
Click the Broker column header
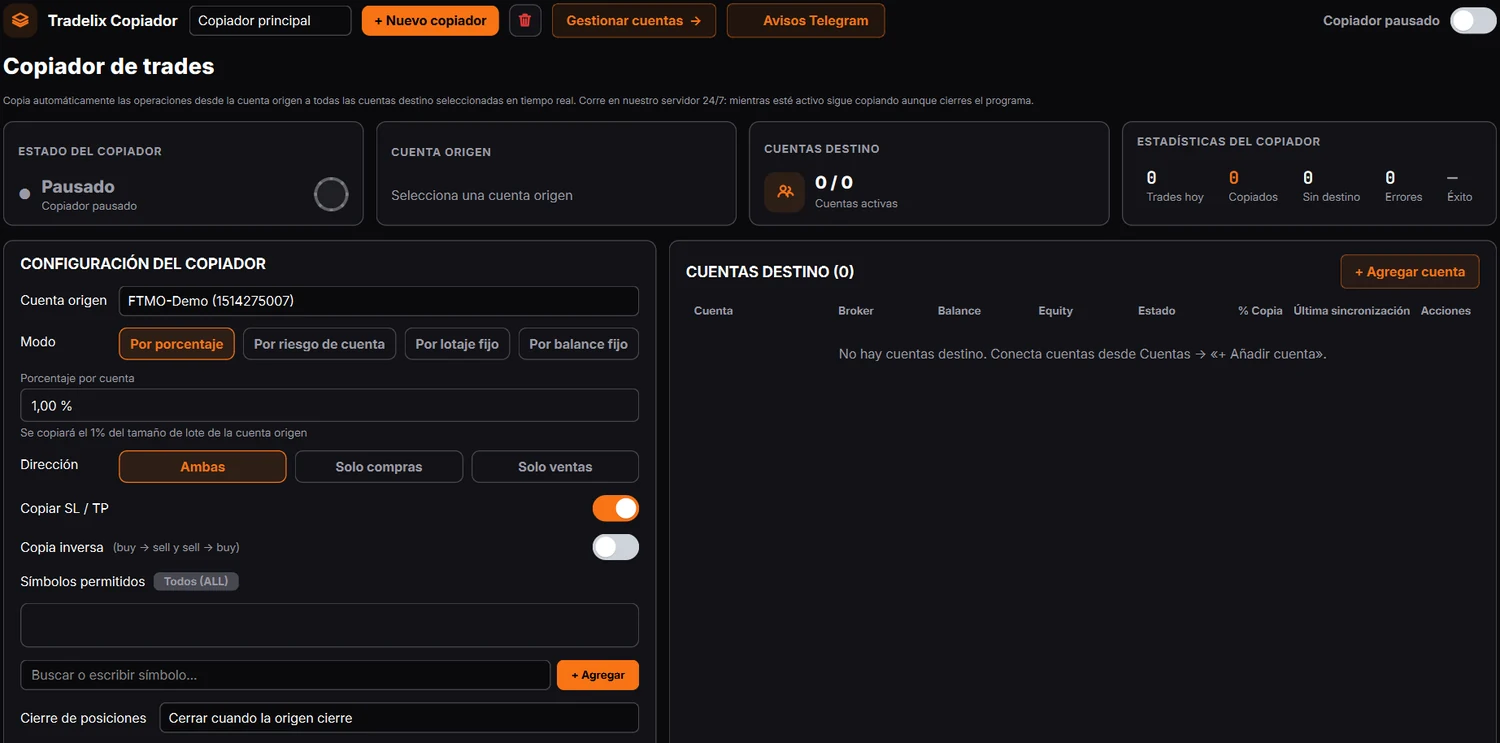pos(856,311)
